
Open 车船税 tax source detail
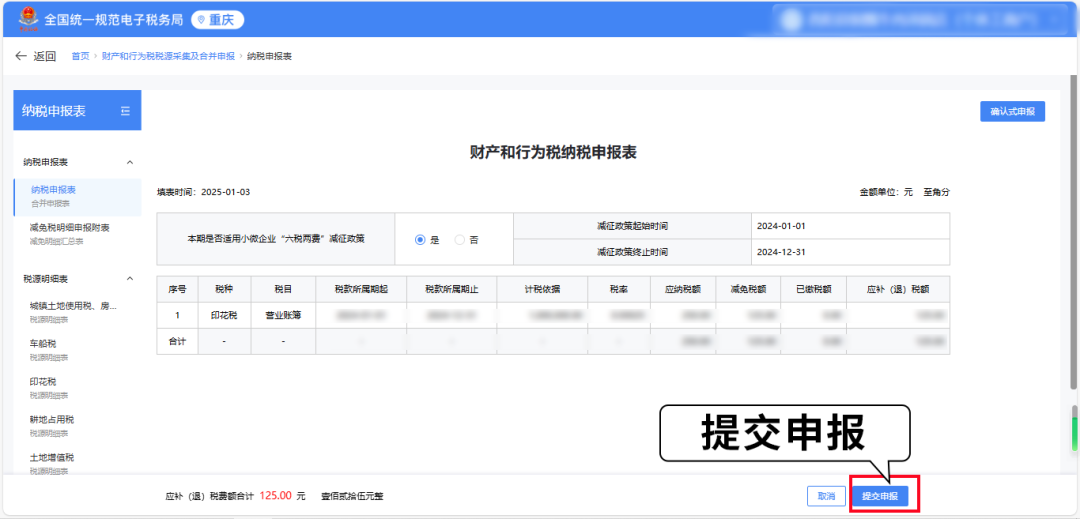coord(43,343)
